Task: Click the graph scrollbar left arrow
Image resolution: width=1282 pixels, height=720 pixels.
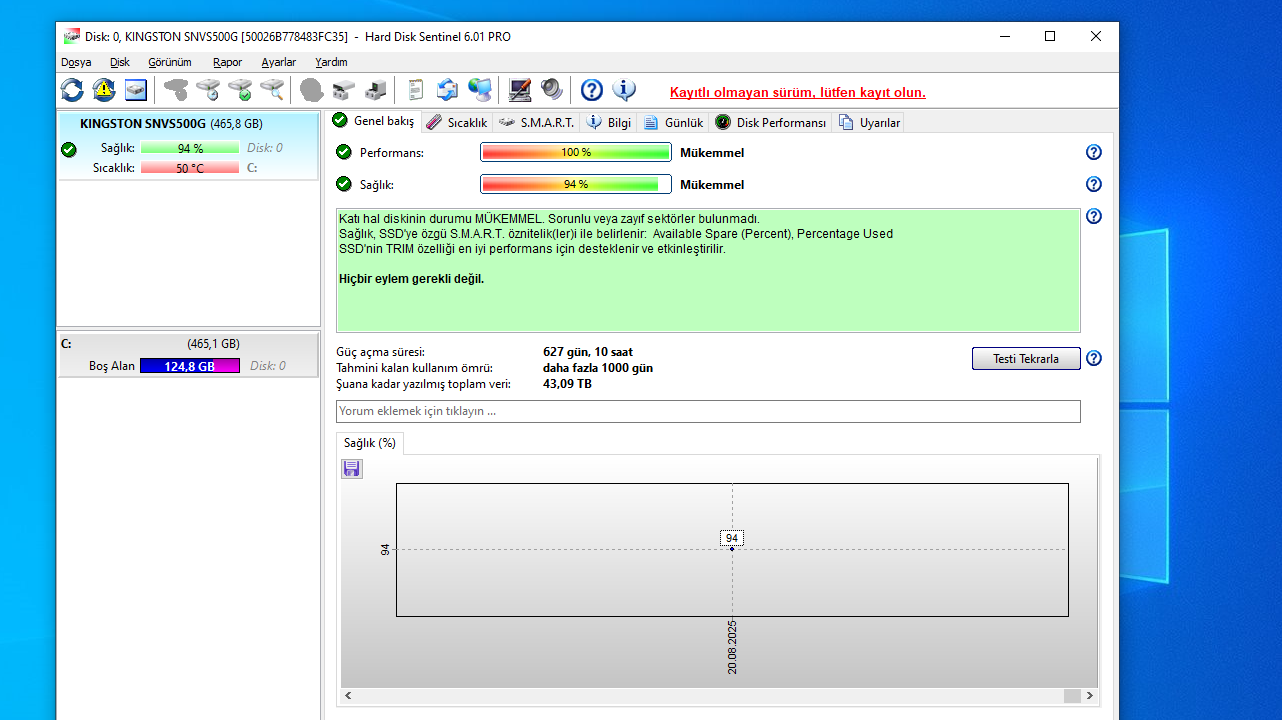Action: pos(349,696)
